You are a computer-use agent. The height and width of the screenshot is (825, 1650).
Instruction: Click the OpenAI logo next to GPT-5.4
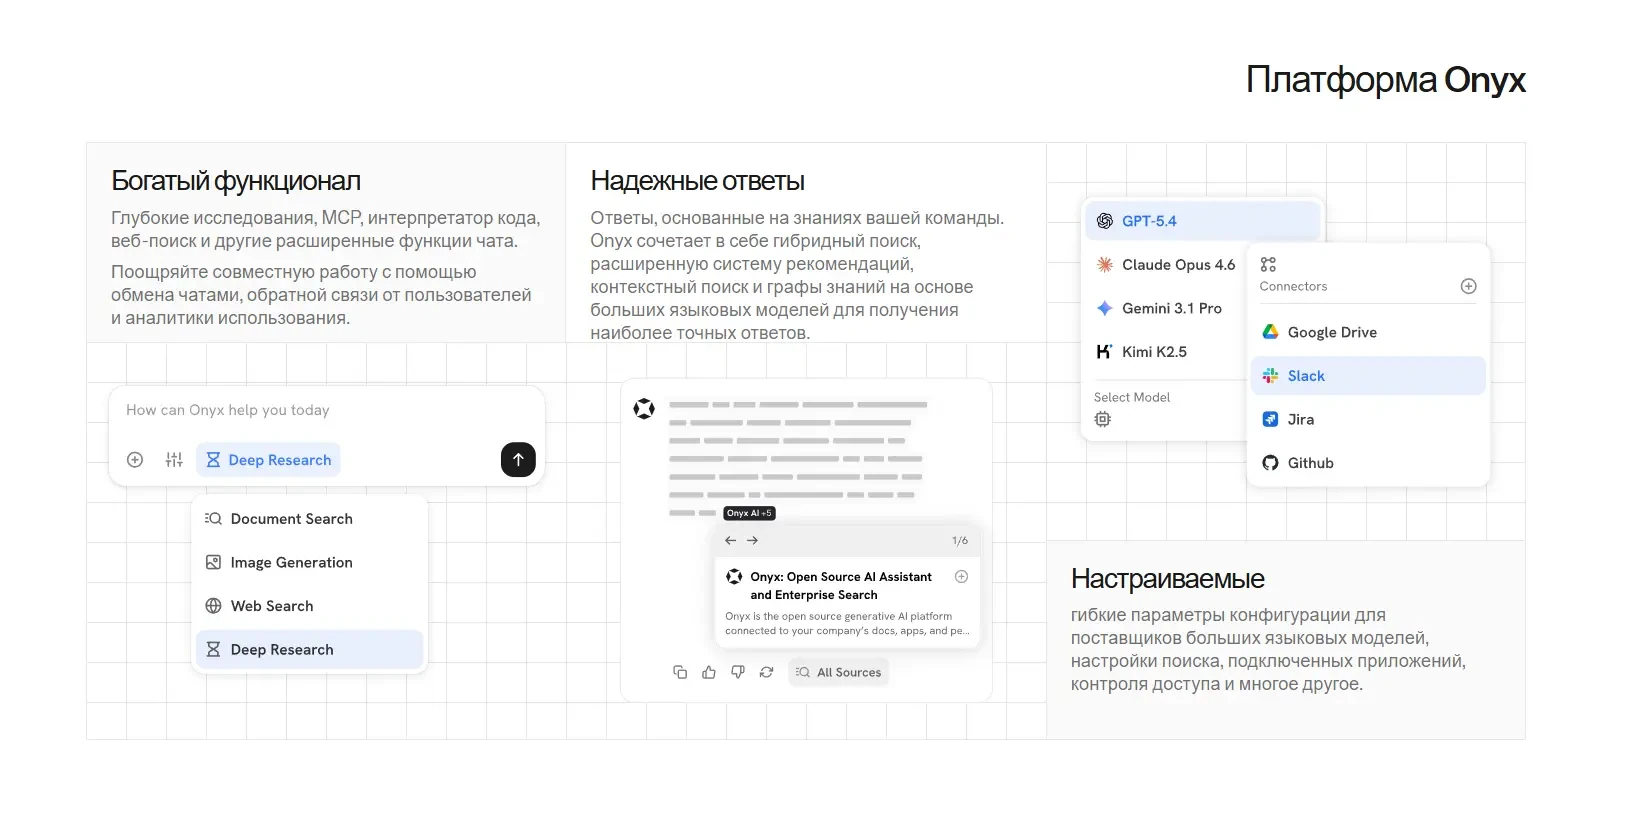1105,221
